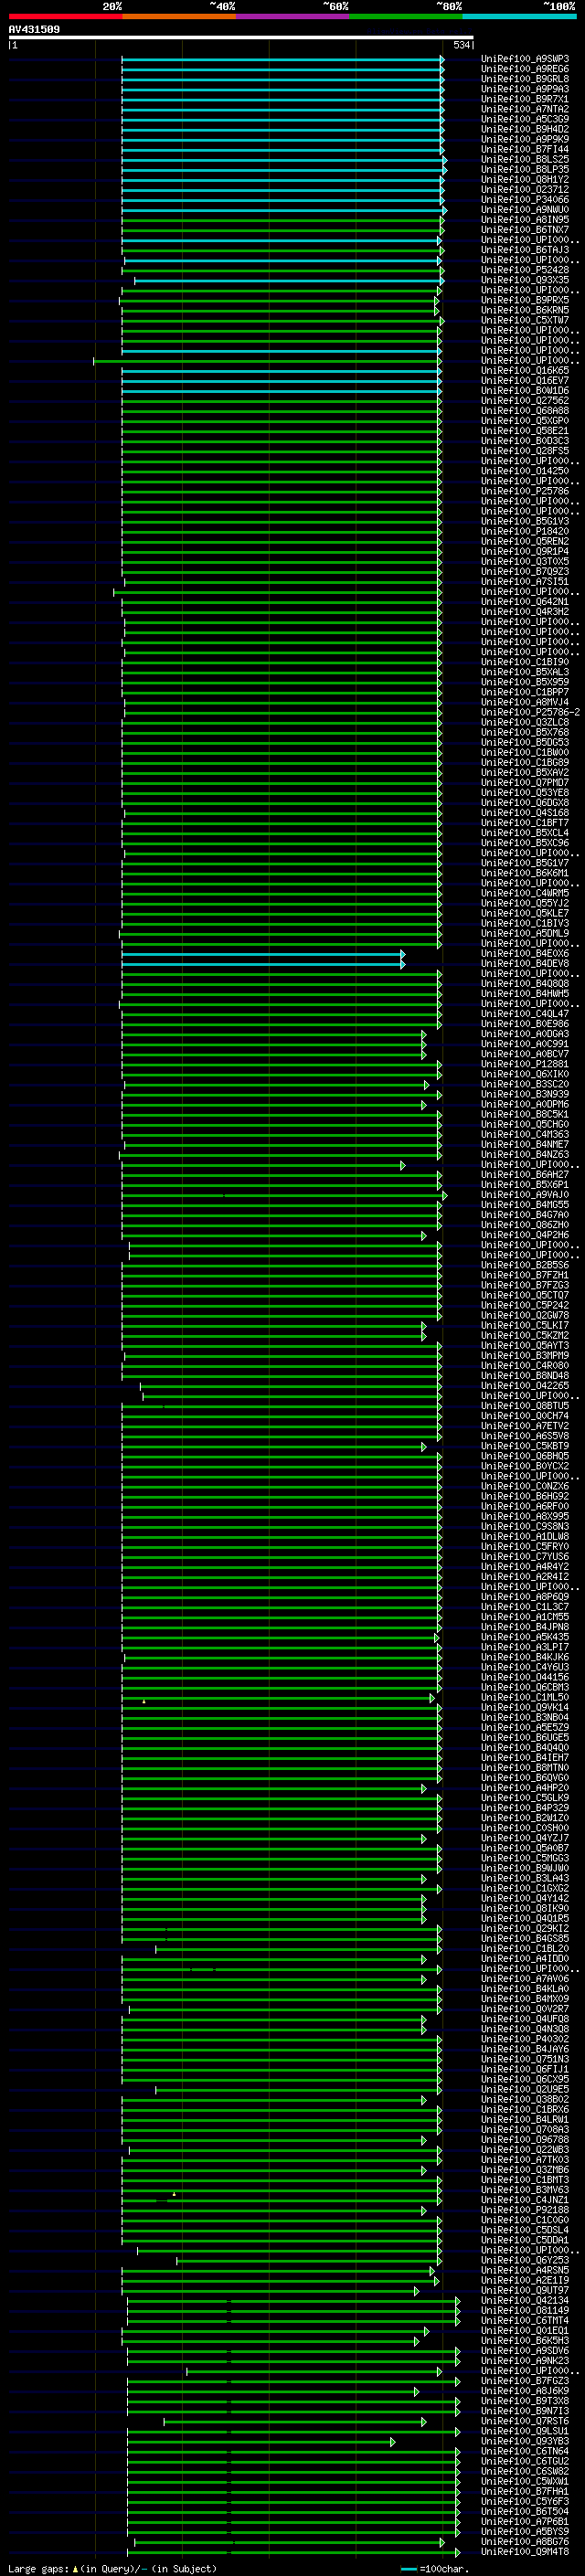585x2576 pixels.
Task: Click label UniRef100_P34066
Action: coord(525,200)
